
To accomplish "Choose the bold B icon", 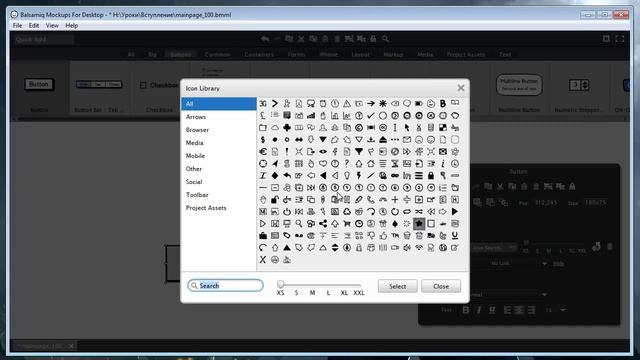I will [442, 104].
